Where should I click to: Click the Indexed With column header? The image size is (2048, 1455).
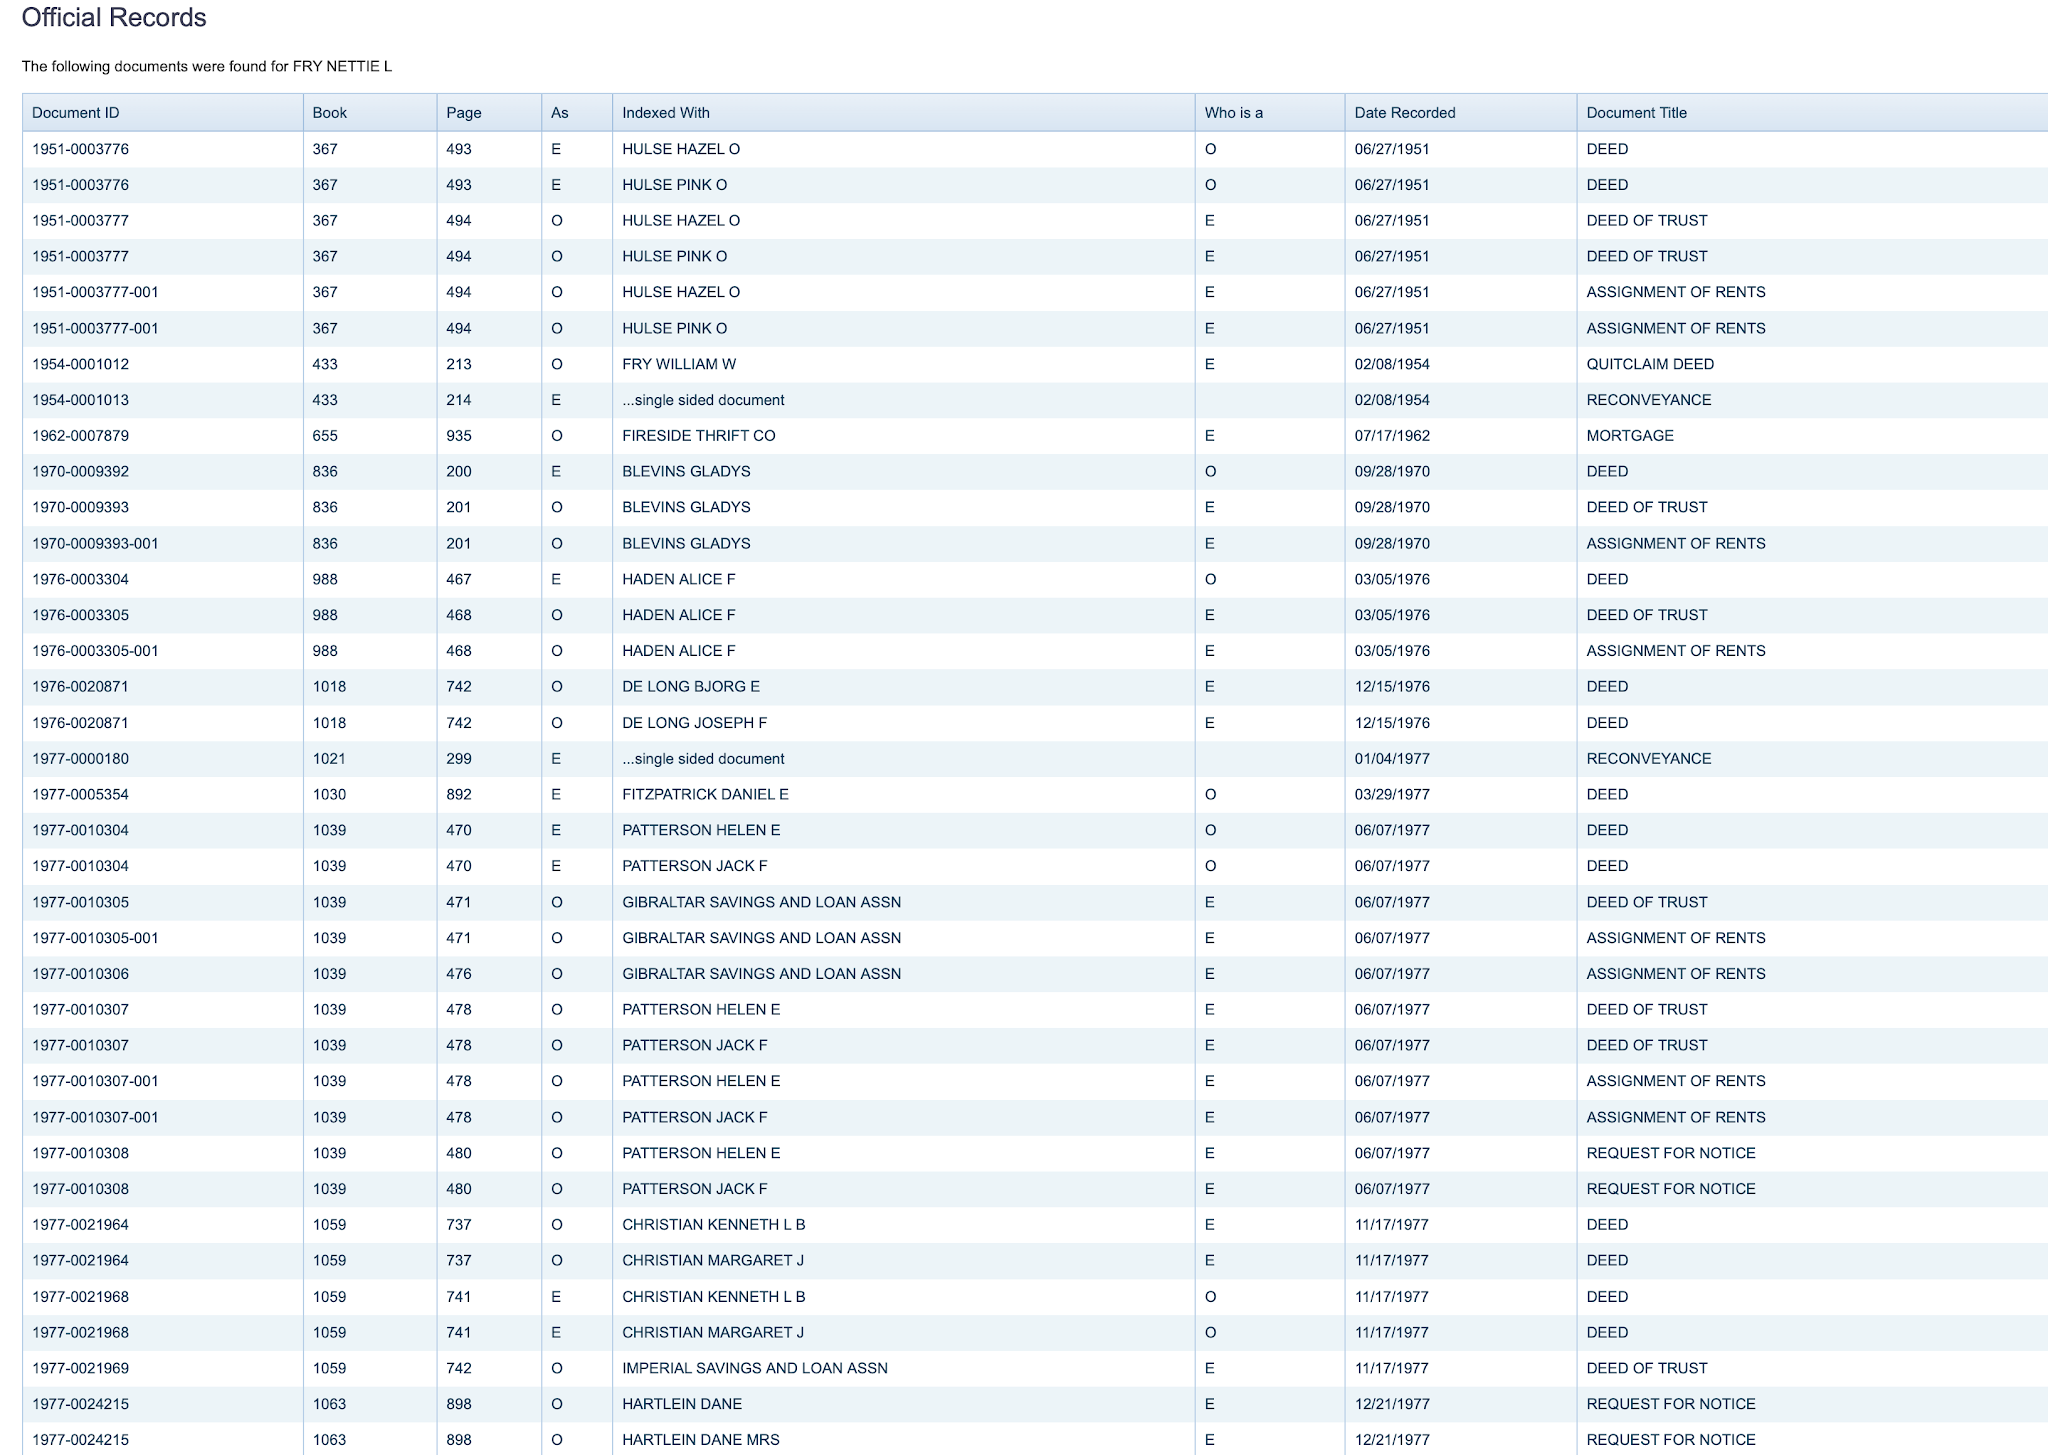coord(665,113)
